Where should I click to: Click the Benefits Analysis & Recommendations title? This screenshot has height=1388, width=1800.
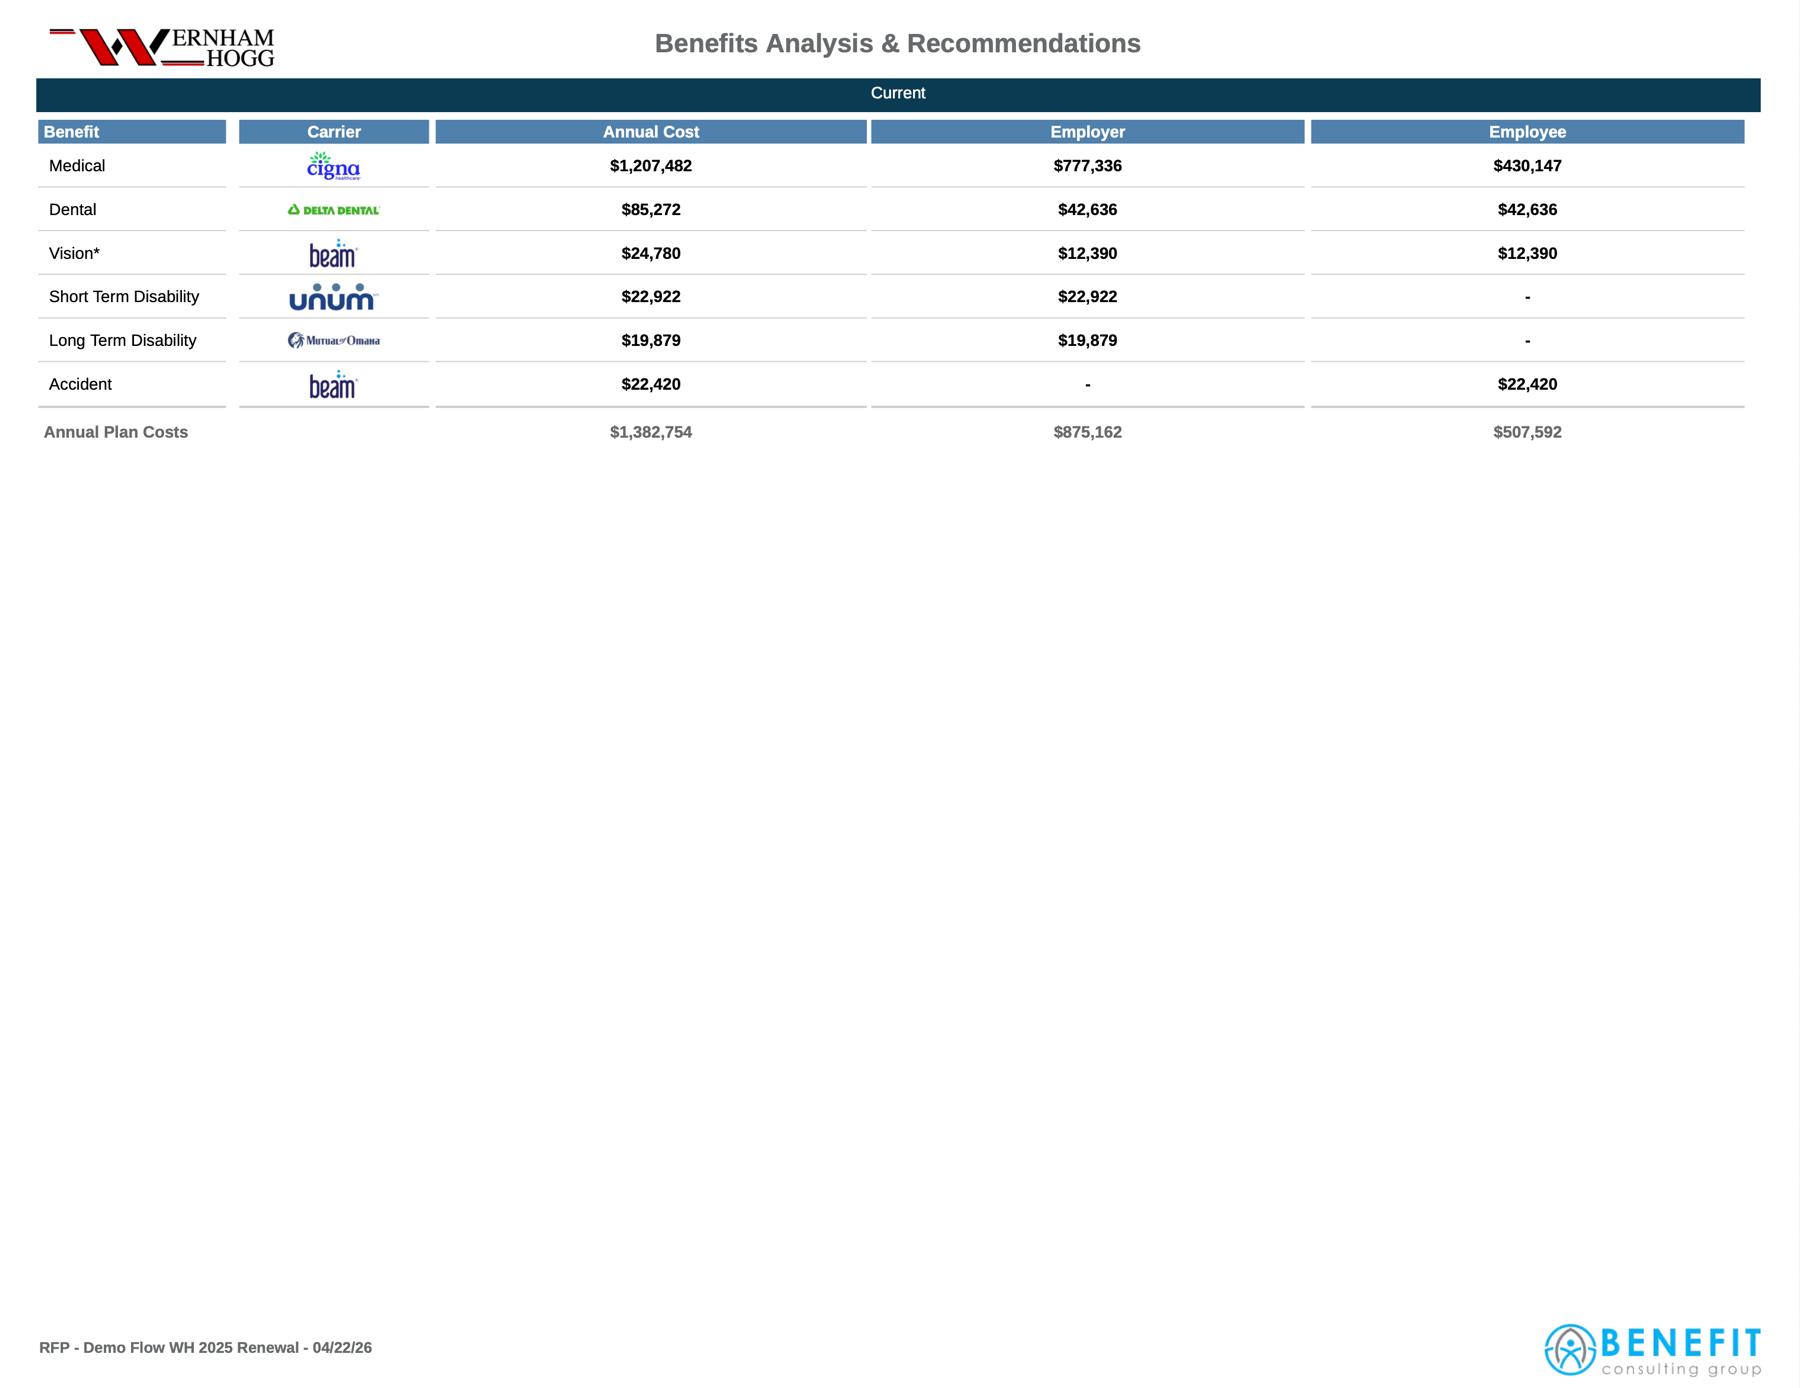(x=898, y=44)
